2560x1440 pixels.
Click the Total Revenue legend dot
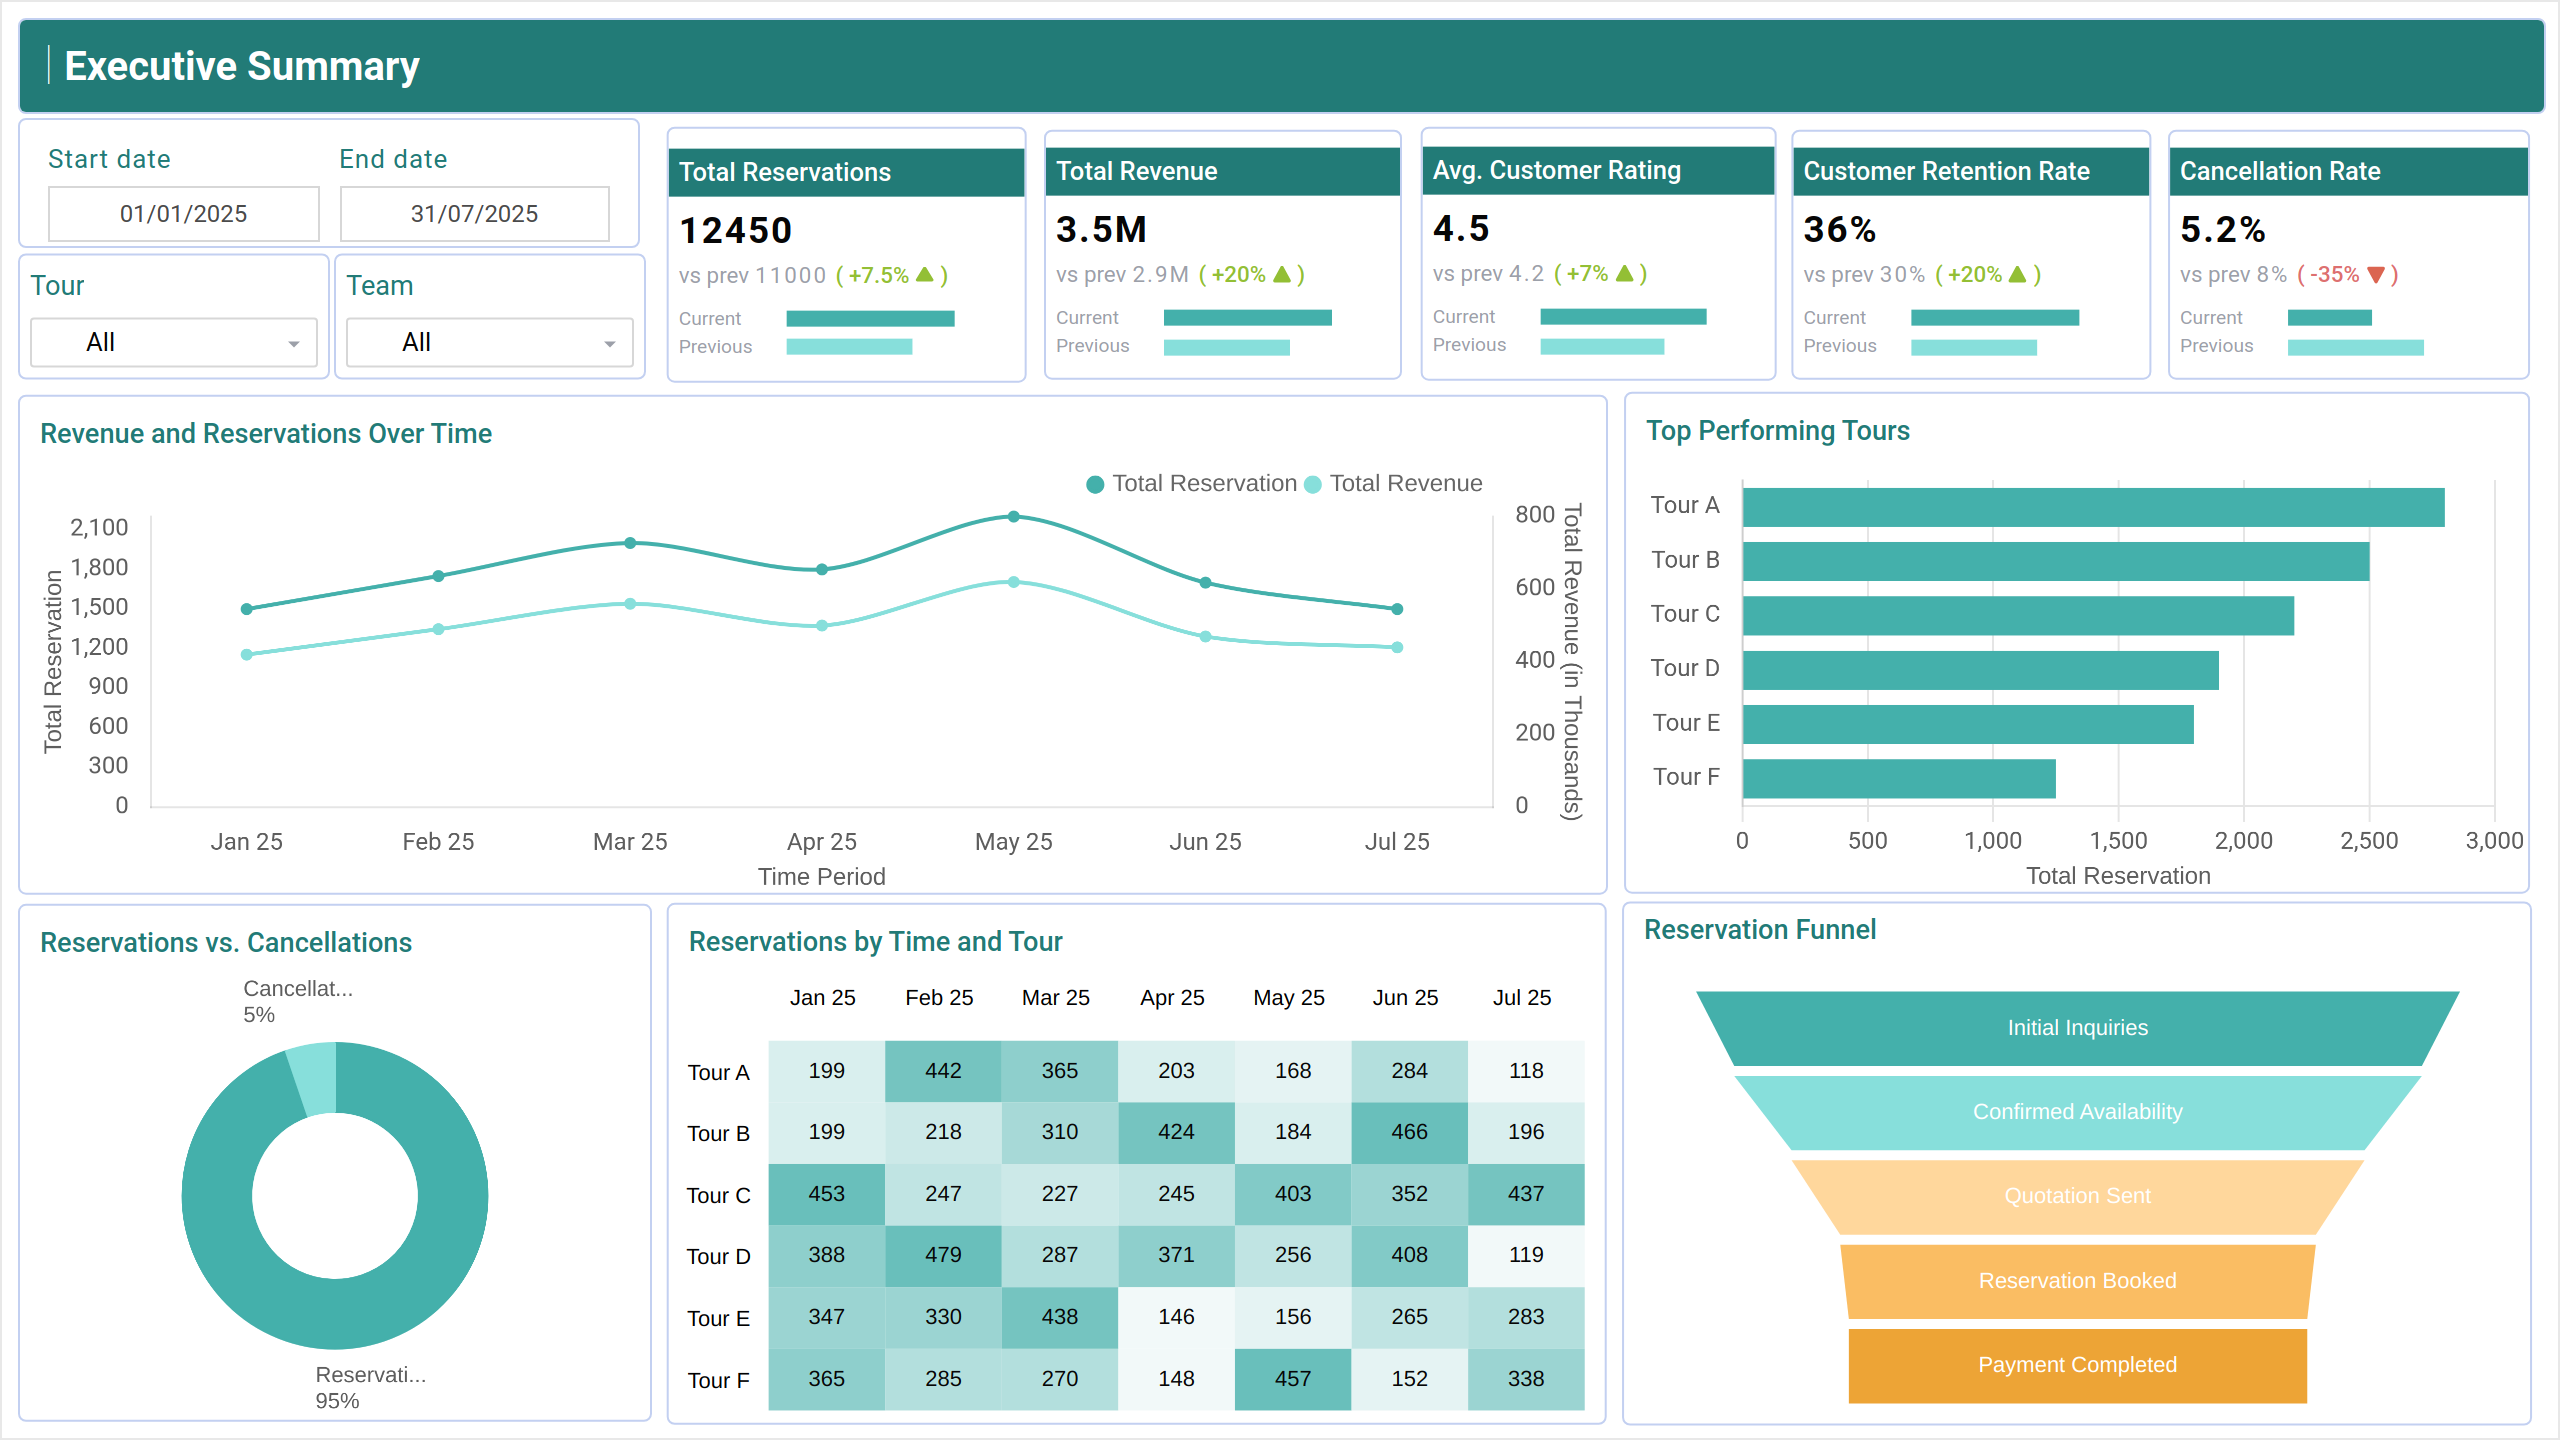pos(1313,484)
